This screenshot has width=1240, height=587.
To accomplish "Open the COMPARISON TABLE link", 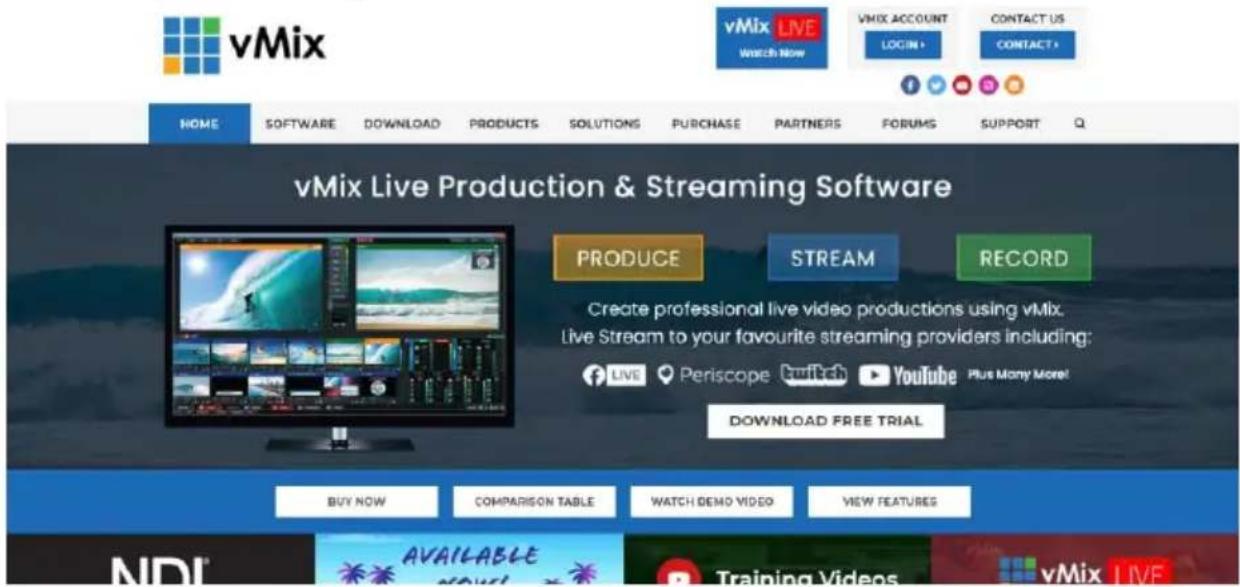I will pos(534,502).
